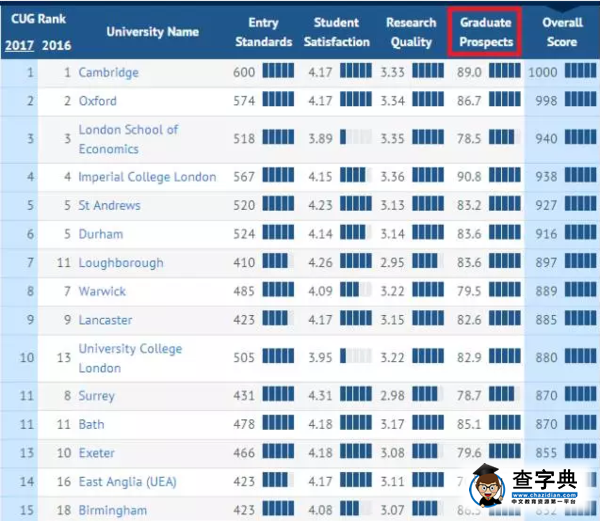Click Lancaster's graduate prospects value 82.6
Viewport: 600px width, 521px height.
469,320
